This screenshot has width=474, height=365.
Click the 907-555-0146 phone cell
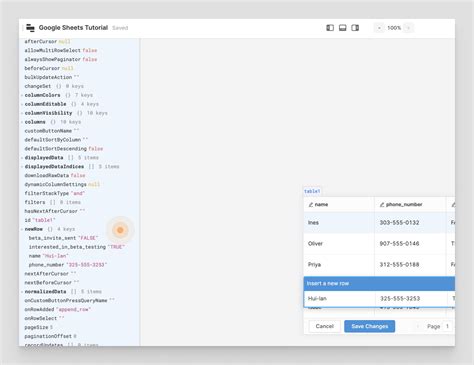coord(410,244)
